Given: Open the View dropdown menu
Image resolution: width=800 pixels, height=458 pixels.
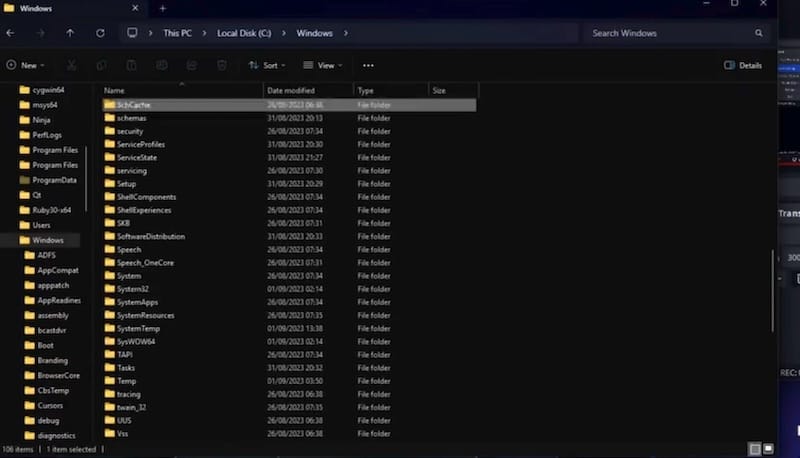Looking at the screenshot, I should coord(323,65).
